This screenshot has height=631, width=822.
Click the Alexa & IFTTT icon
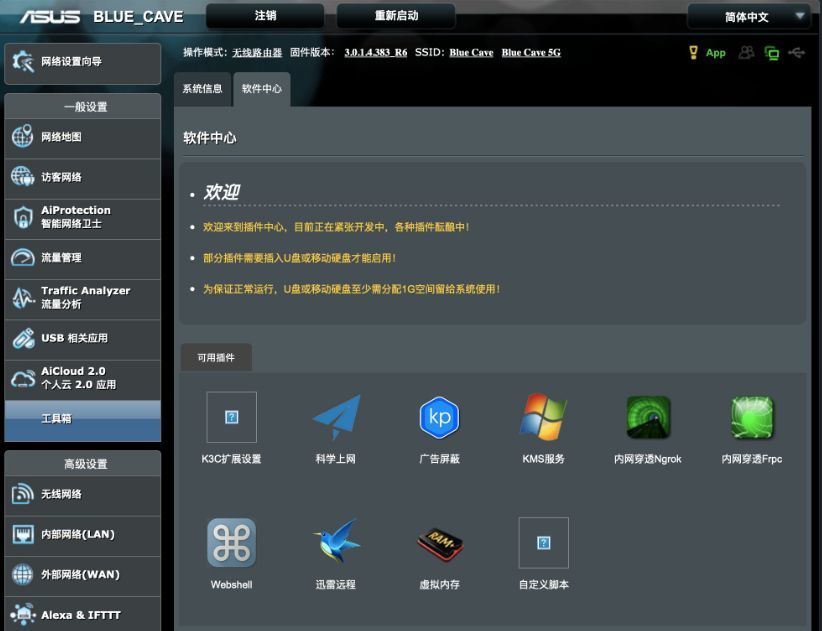pos(23,614)
